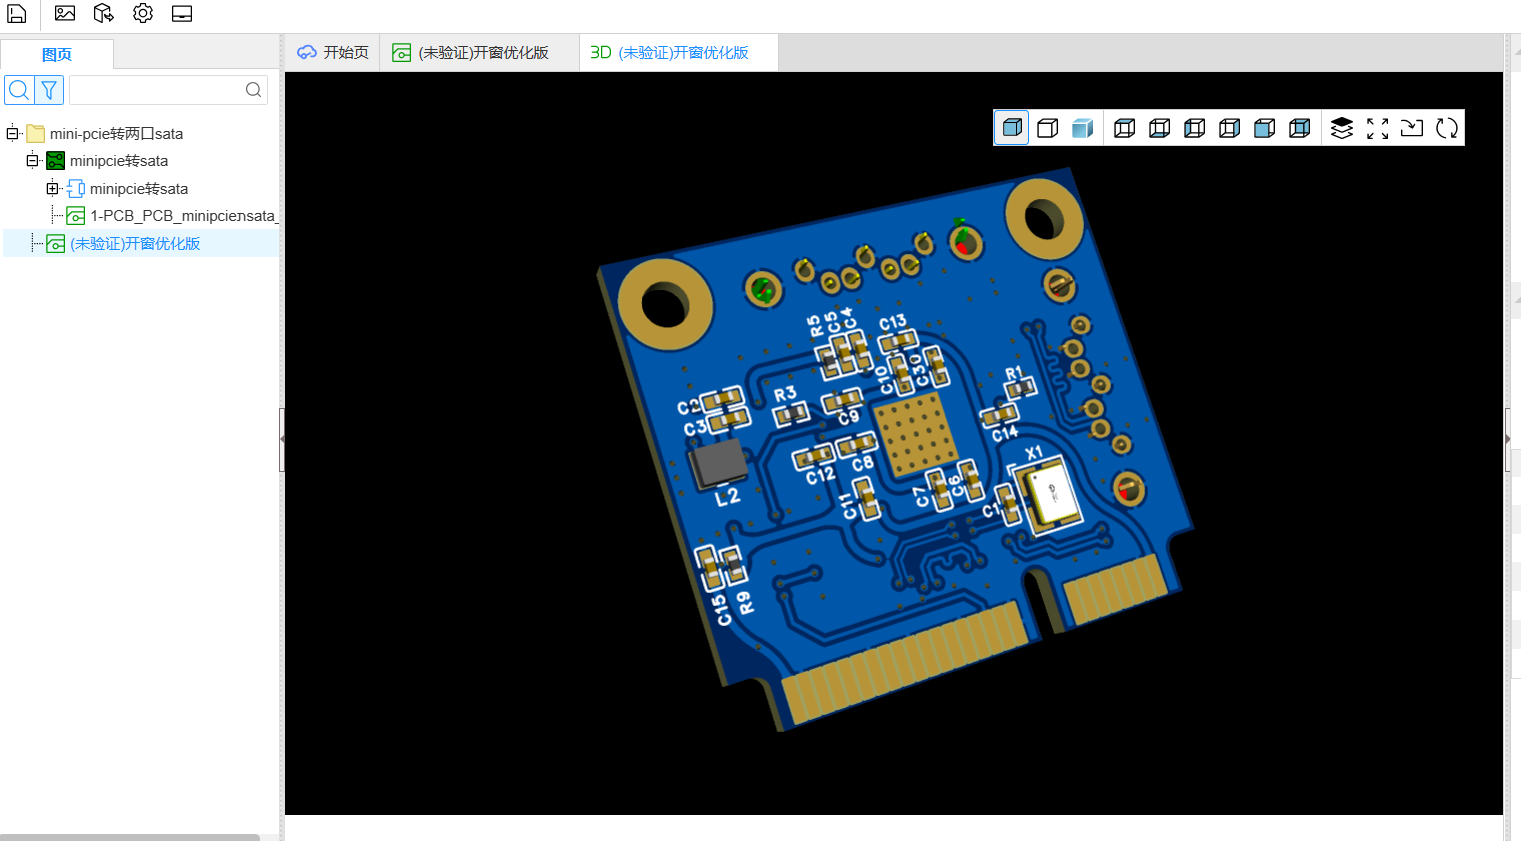Image resolution: width=1521 pixels, height=841 pixels.
Task: Click the export image icon
Action: [x=65, y=13]
